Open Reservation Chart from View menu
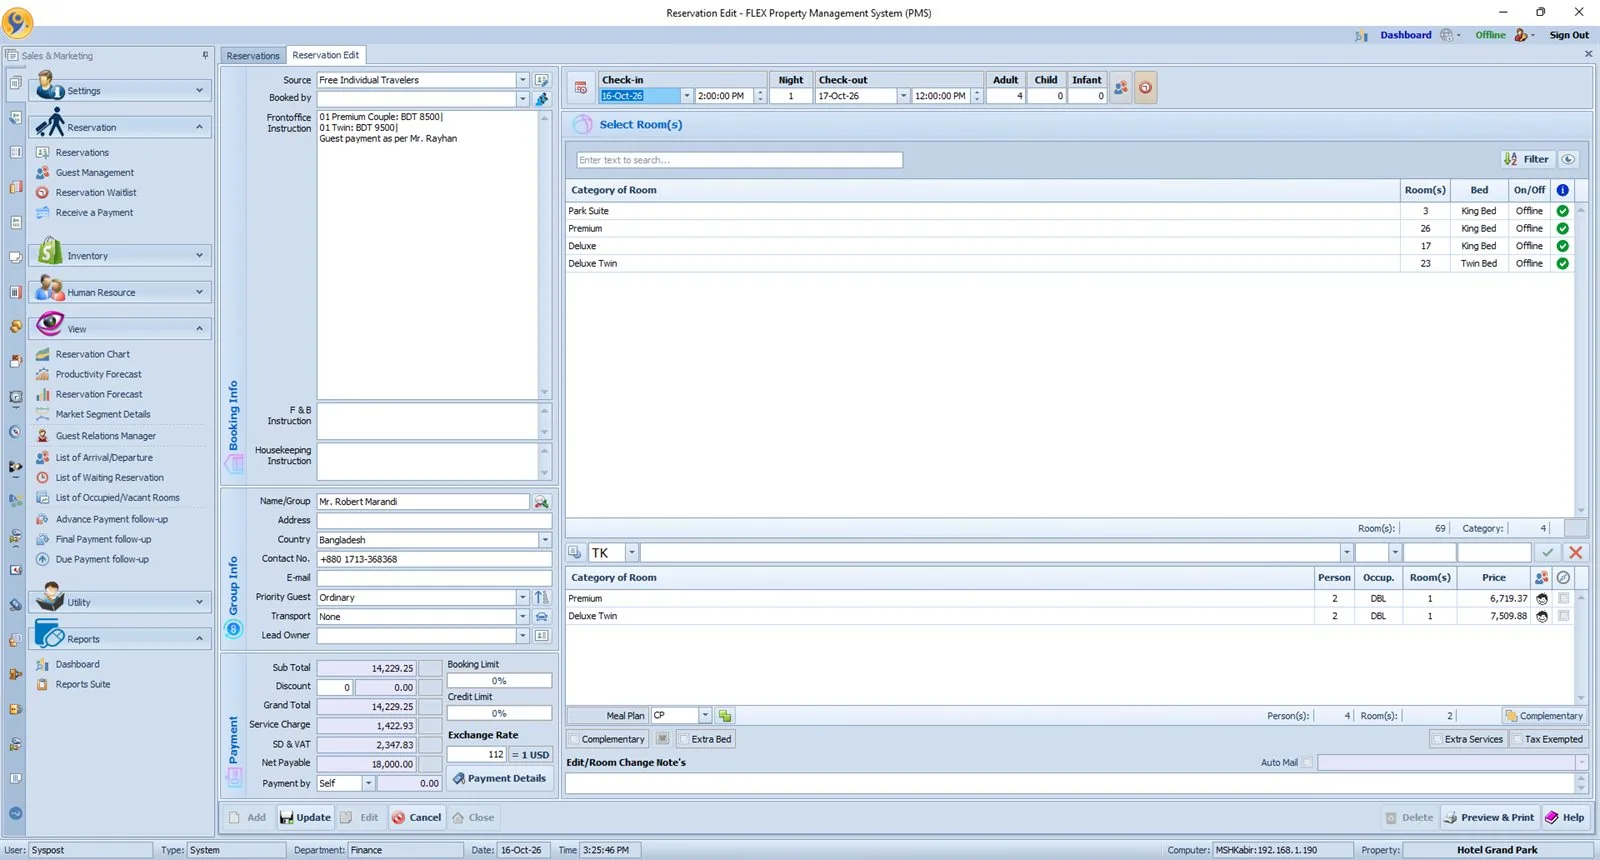Viewport: 1600px width, 860px height. pos(93,355)
